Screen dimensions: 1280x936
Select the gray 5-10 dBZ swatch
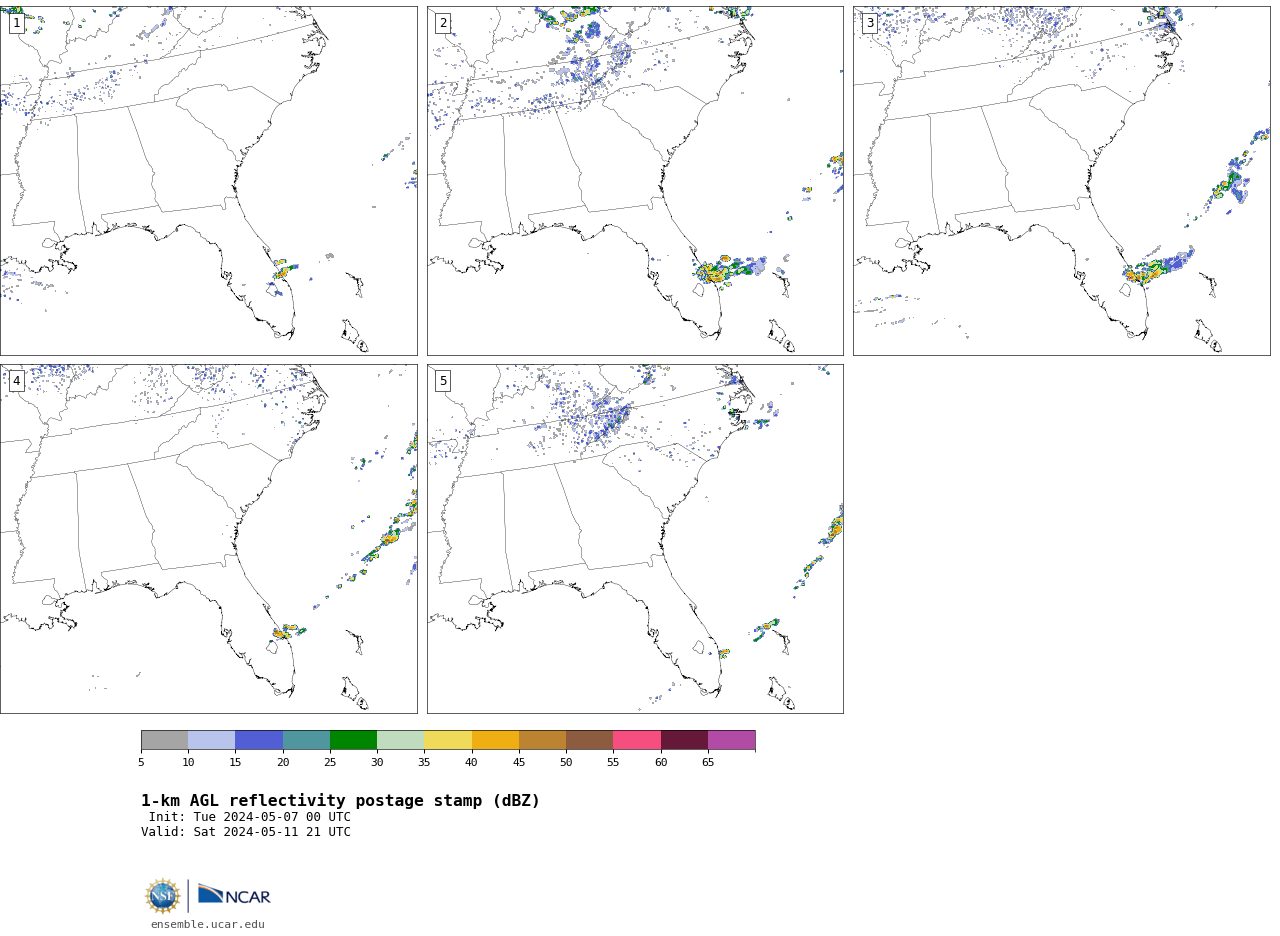coord(164,740)
